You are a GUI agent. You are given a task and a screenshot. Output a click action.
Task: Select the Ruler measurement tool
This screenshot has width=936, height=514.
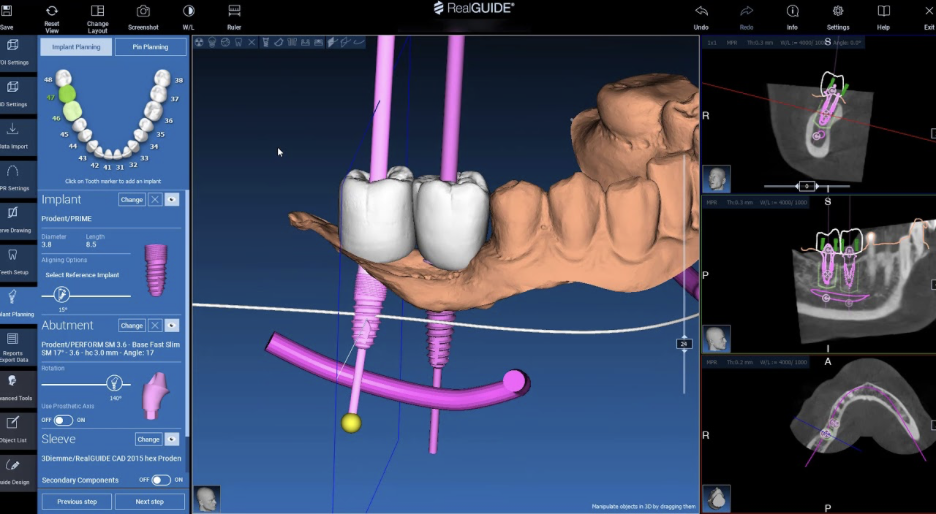click(x=234, y=15)
